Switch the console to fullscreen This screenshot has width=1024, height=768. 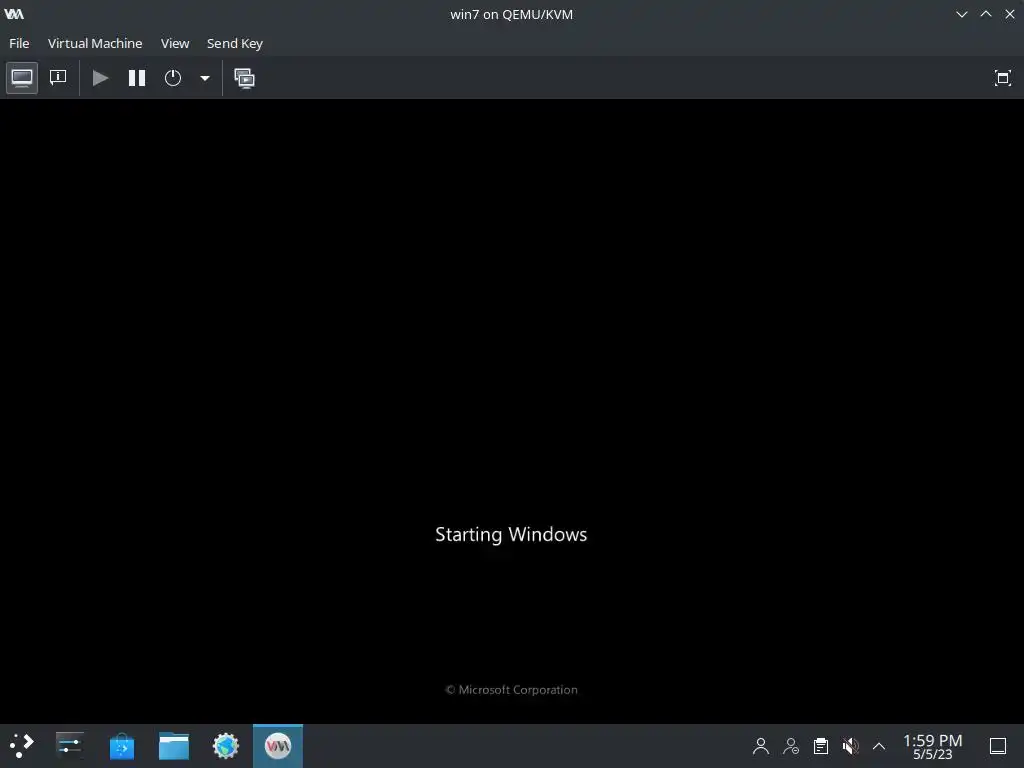[1002, 78]
